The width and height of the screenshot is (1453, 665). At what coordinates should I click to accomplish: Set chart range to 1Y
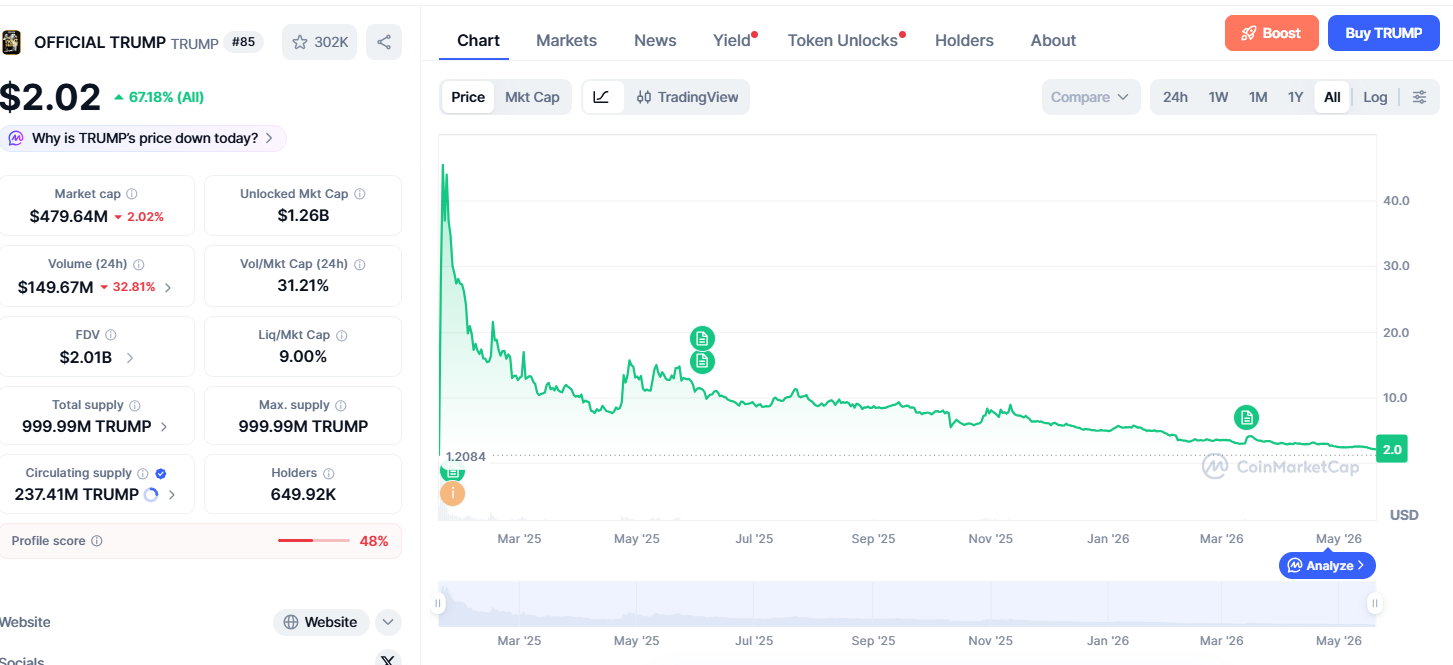point(1295,97)
